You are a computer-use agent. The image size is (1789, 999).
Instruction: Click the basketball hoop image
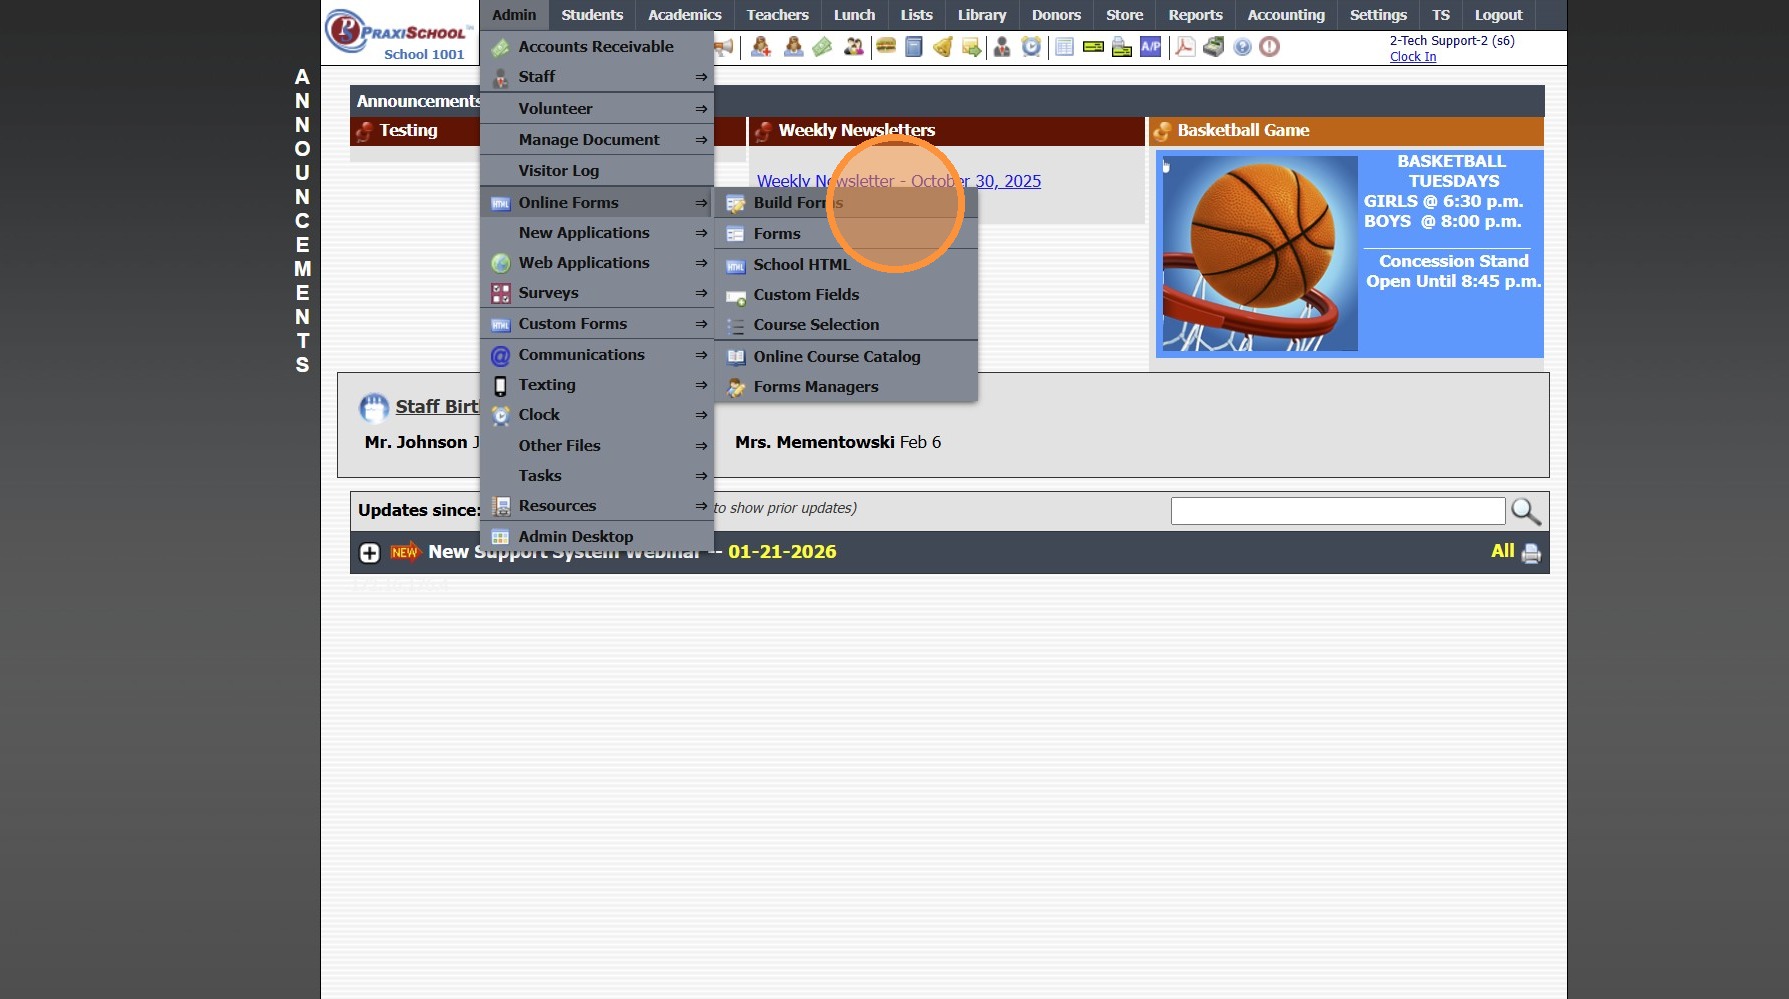1260,254
